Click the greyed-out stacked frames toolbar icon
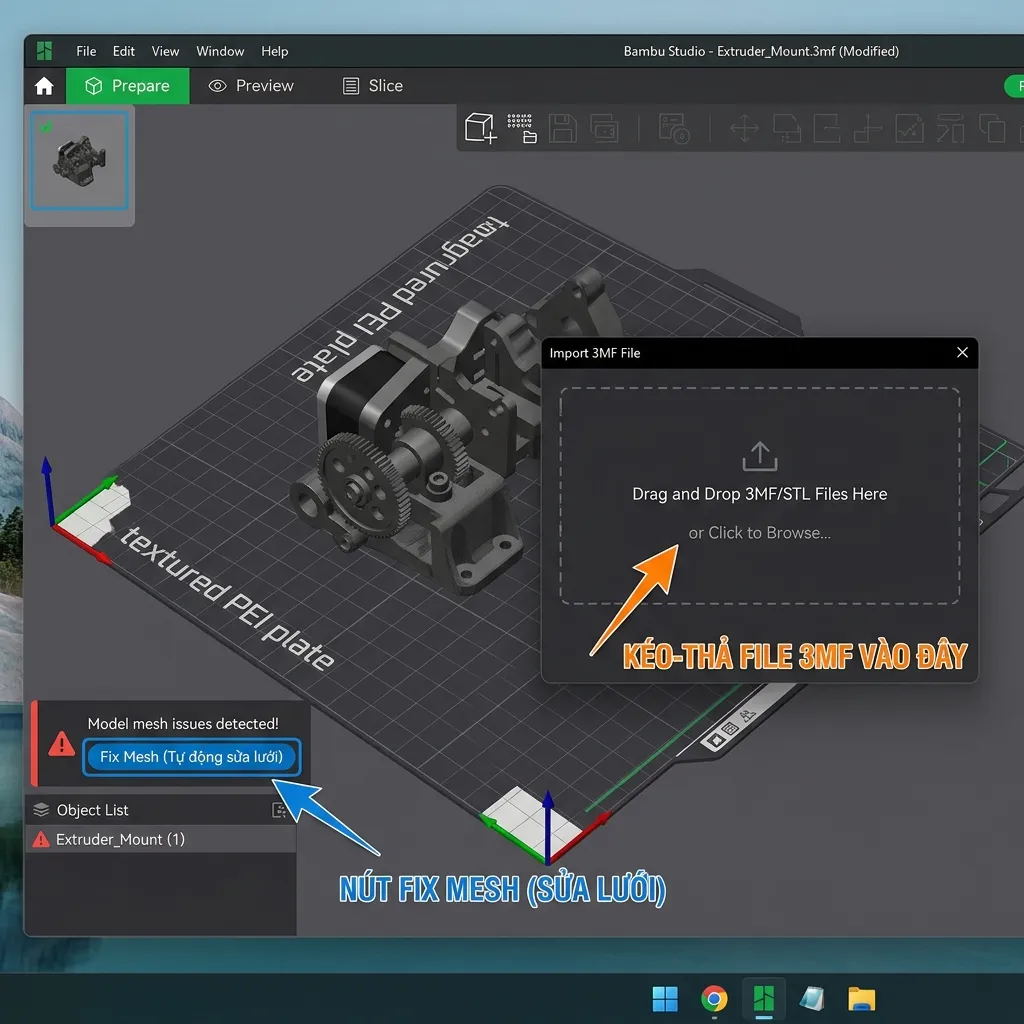The width and height of the screenshot is (1024, 1024). (x=604, y=128)
